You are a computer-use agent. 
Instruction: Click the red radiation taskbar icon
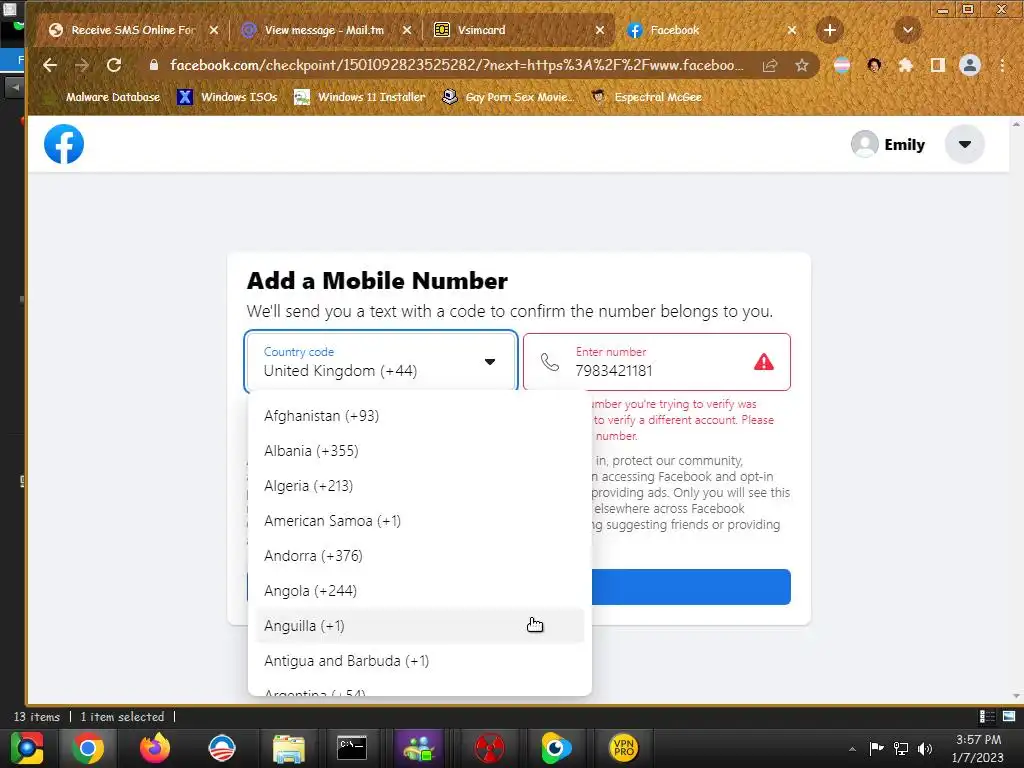coord(489,748)
